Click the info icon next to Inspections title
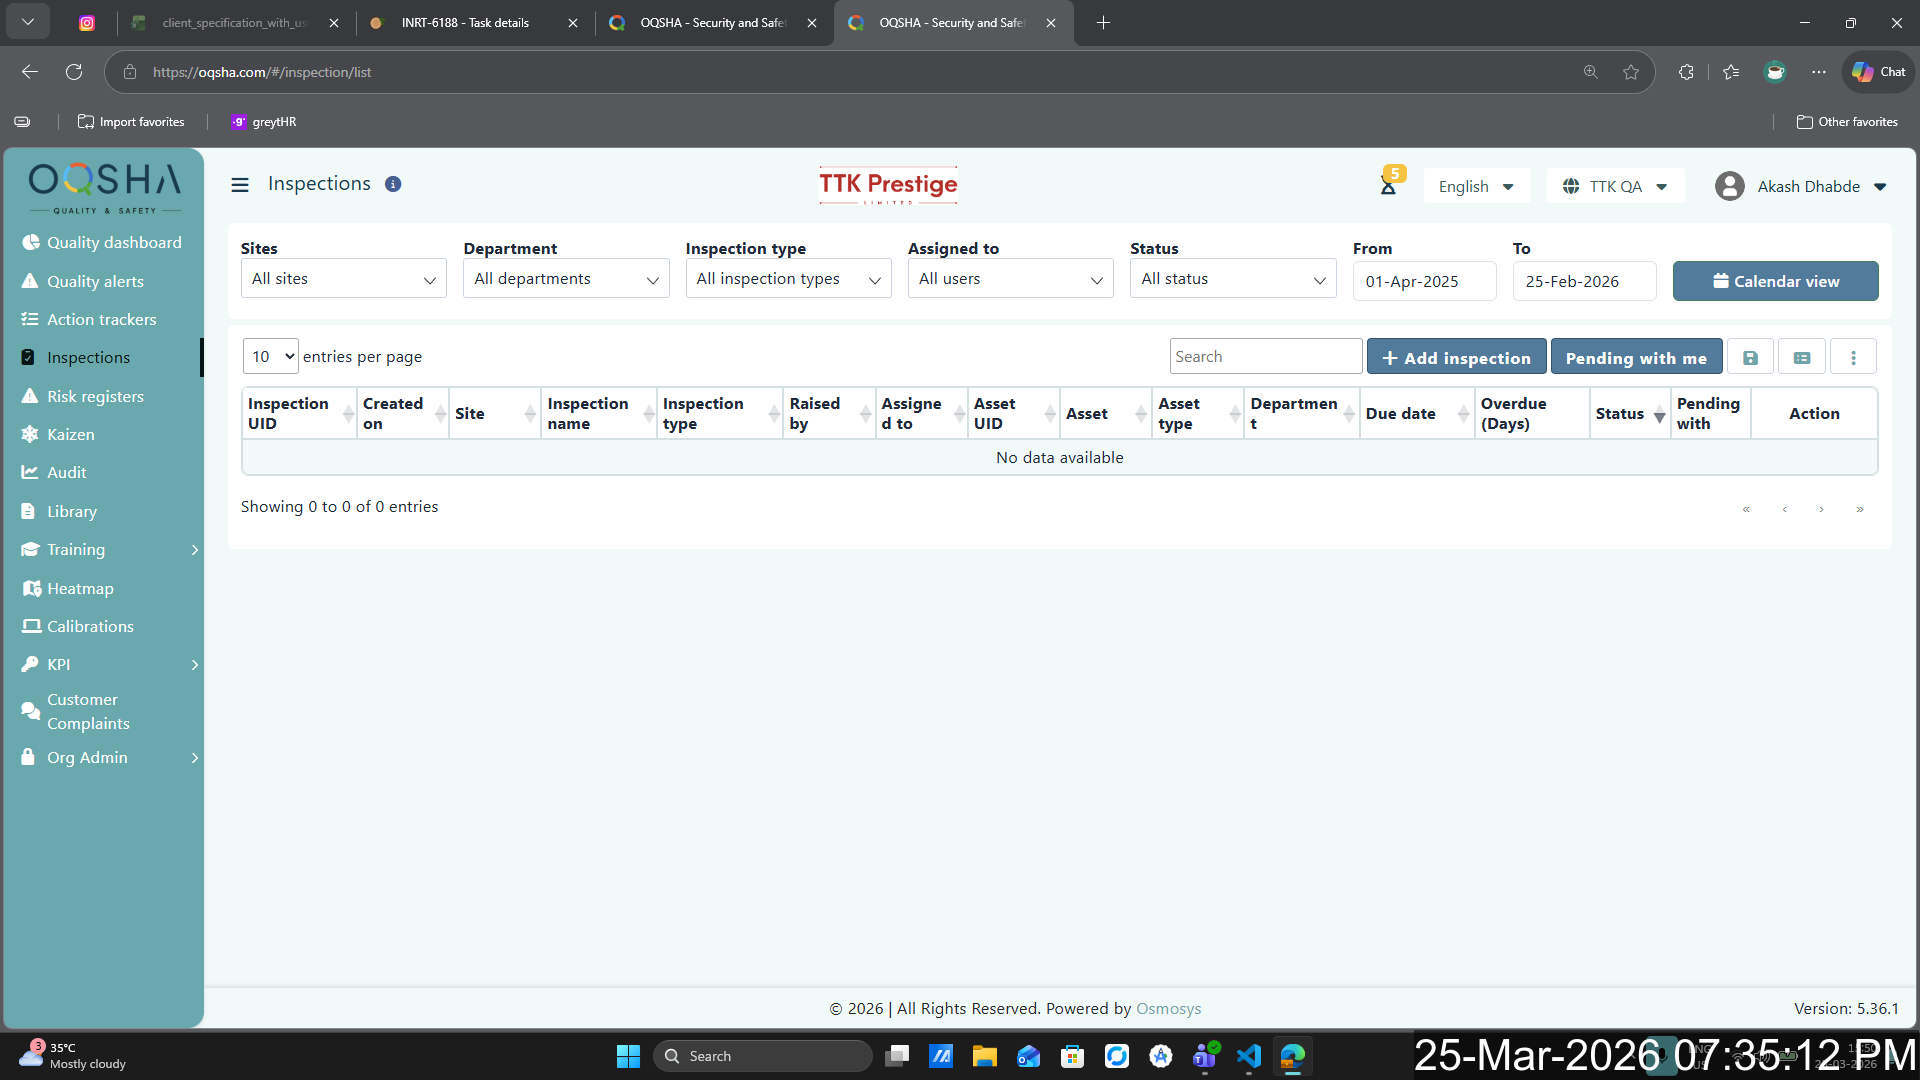 393,184
